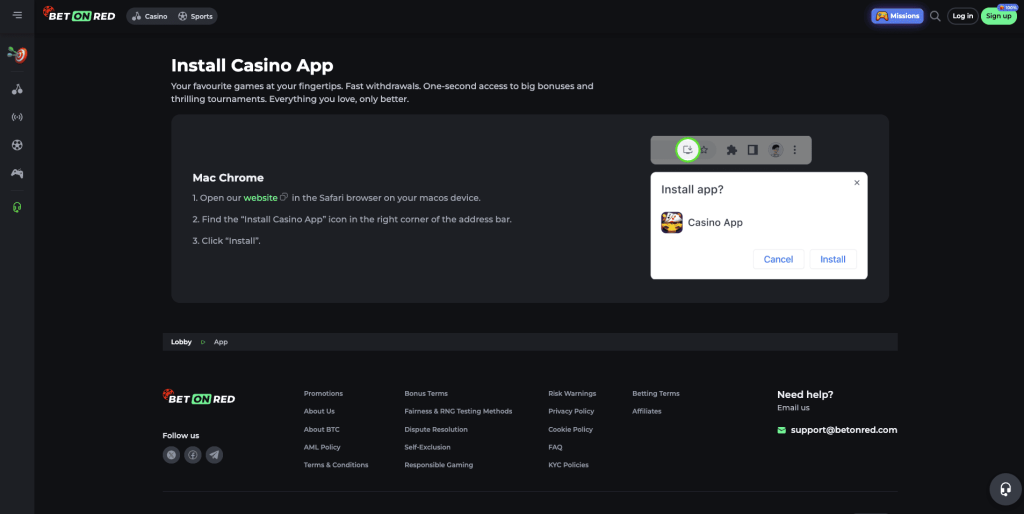This screenshot has height=514, width=1024.
Task: Open the X social icon
Action: tap(171, 455)
